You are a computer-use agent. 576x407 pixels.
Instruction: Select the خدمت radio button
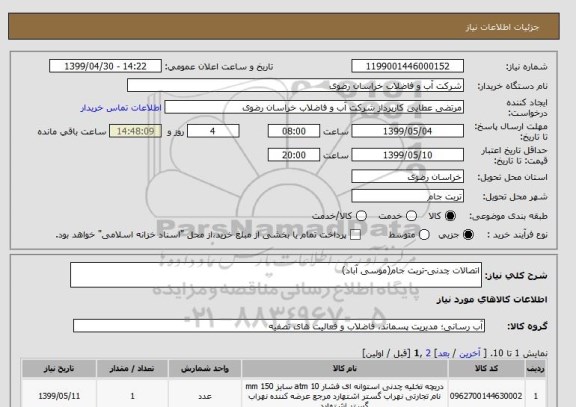[x=411, y=216]
